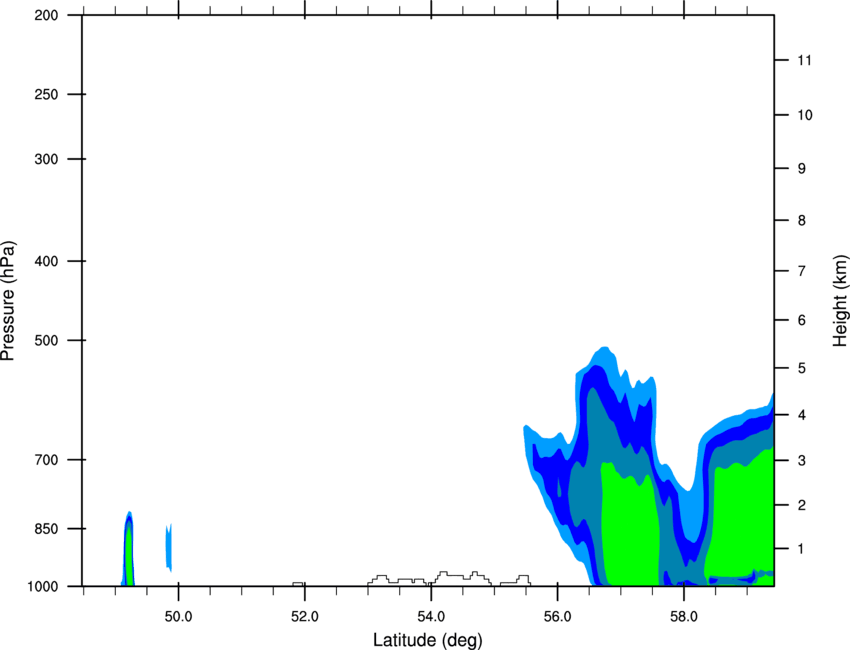Click the 56.0 latitude tick label
The image size is (850, 650).
coord(558,617)
